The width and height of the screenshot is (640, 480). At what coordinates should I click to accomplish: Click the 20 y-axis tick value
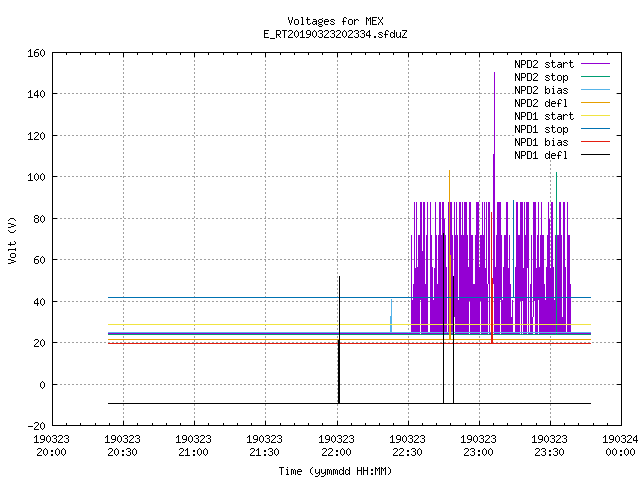tap(39, 343)
